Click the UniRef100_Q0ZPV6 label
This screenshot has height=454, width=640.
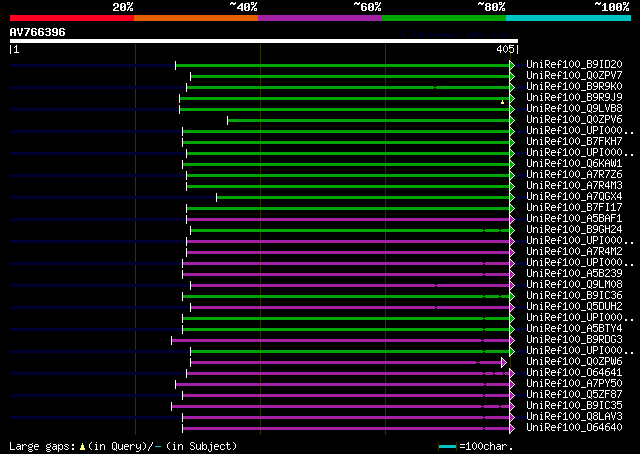click(x=574, y=120)
